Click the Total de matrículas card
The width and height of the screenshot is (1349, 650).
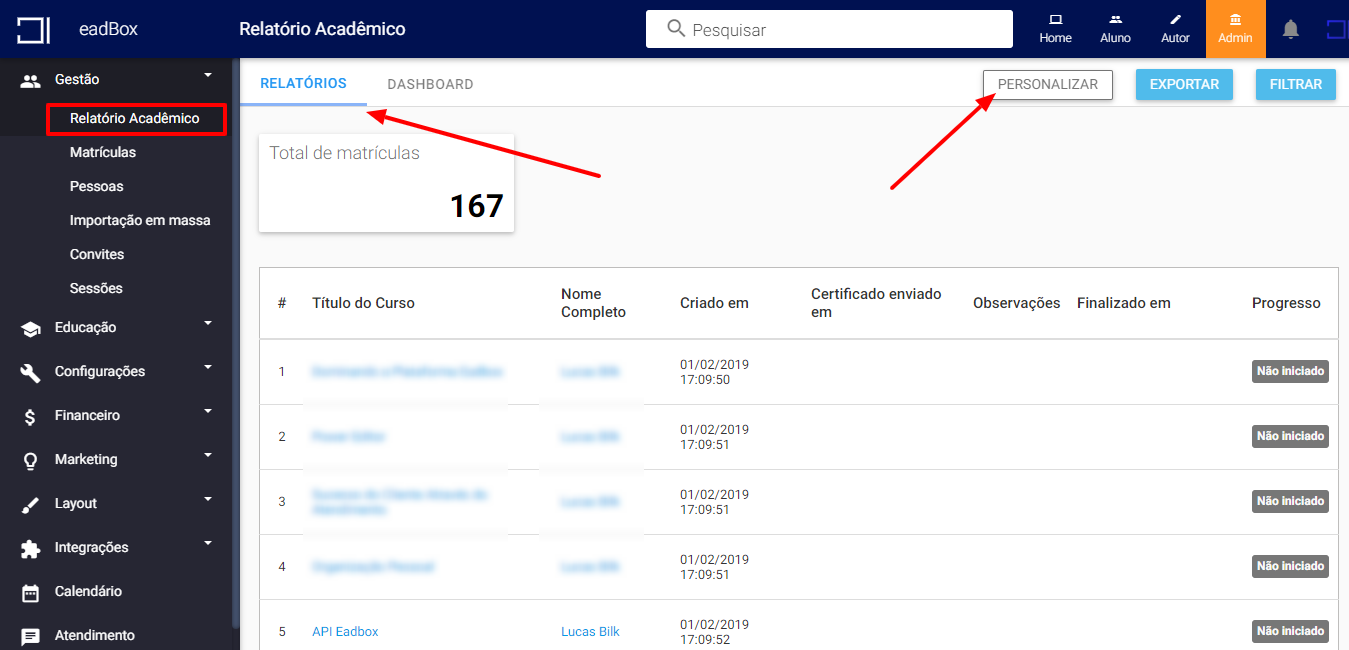coord(386,183)
